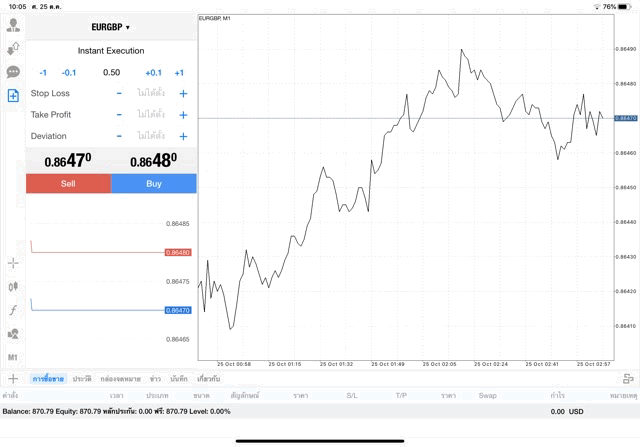
Task: Open the indicators function (f) icon
Action: tap(13, 310)
